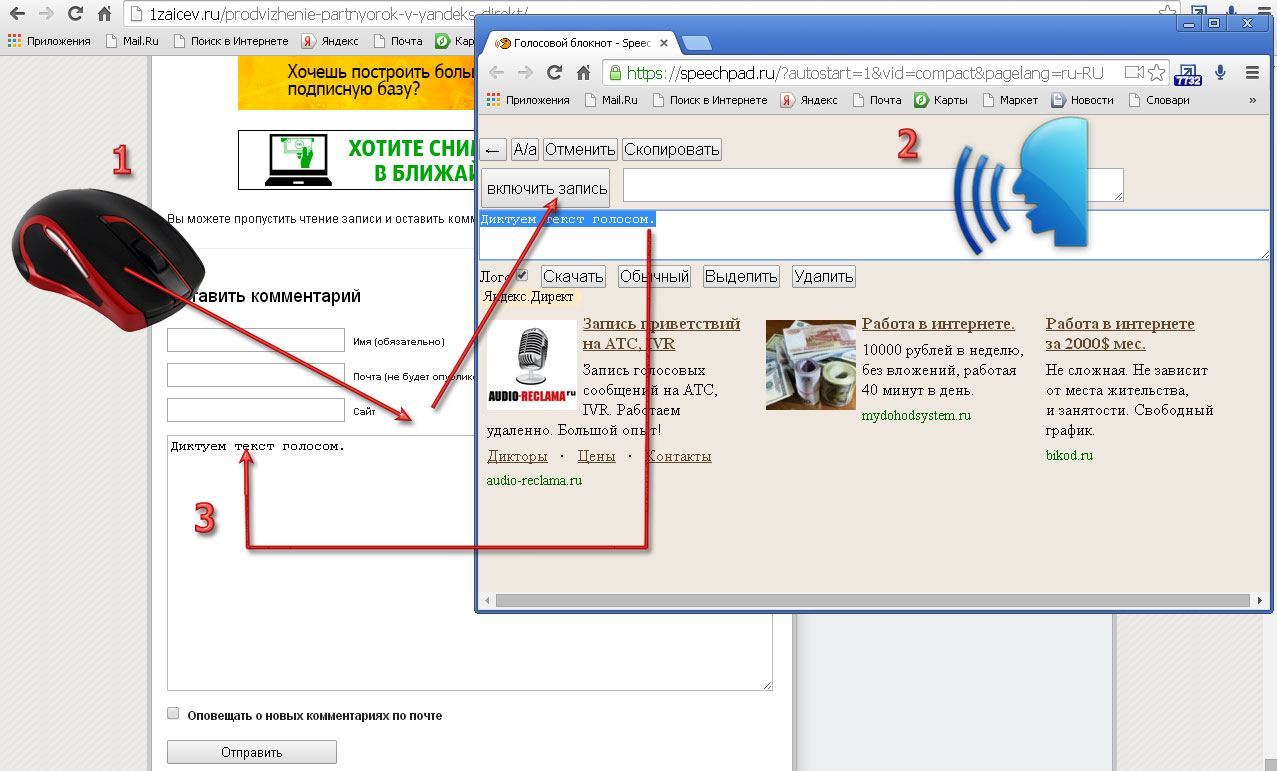Bookmark the Speechpad page with the star icon
The height and width of the screenshot is (771, 1277).
click(1156, 73)
